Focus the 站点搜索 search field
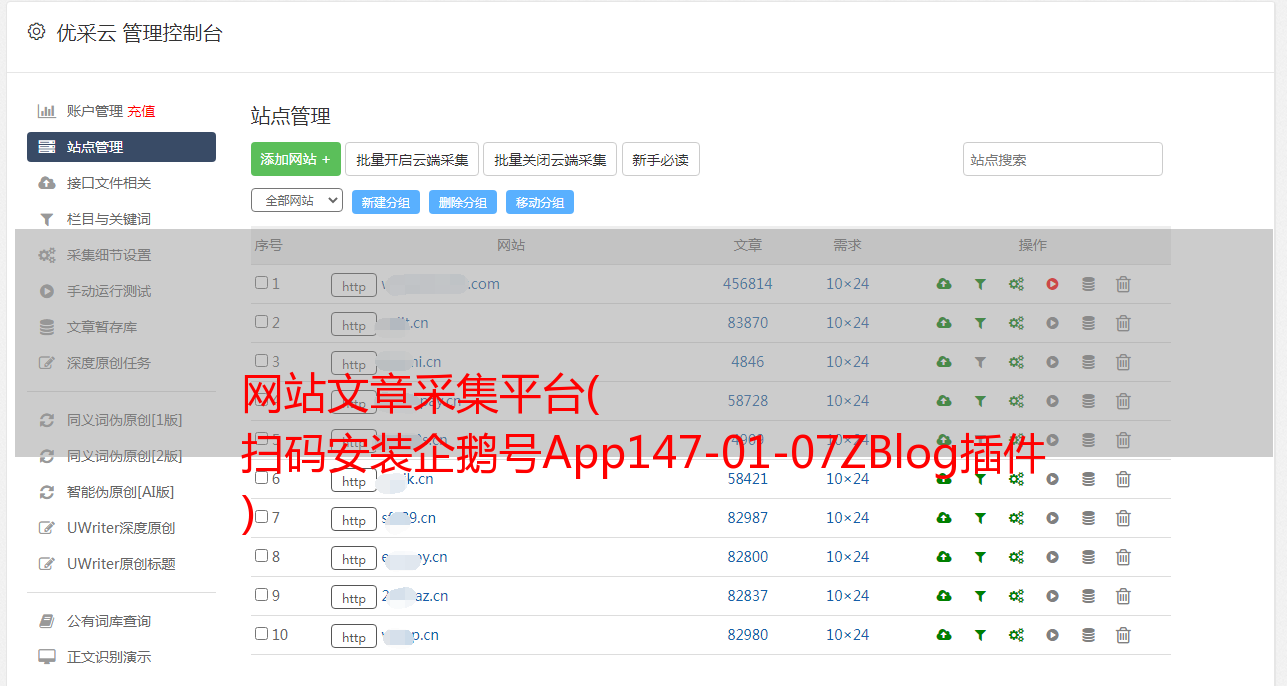 tap(1063, 159)
